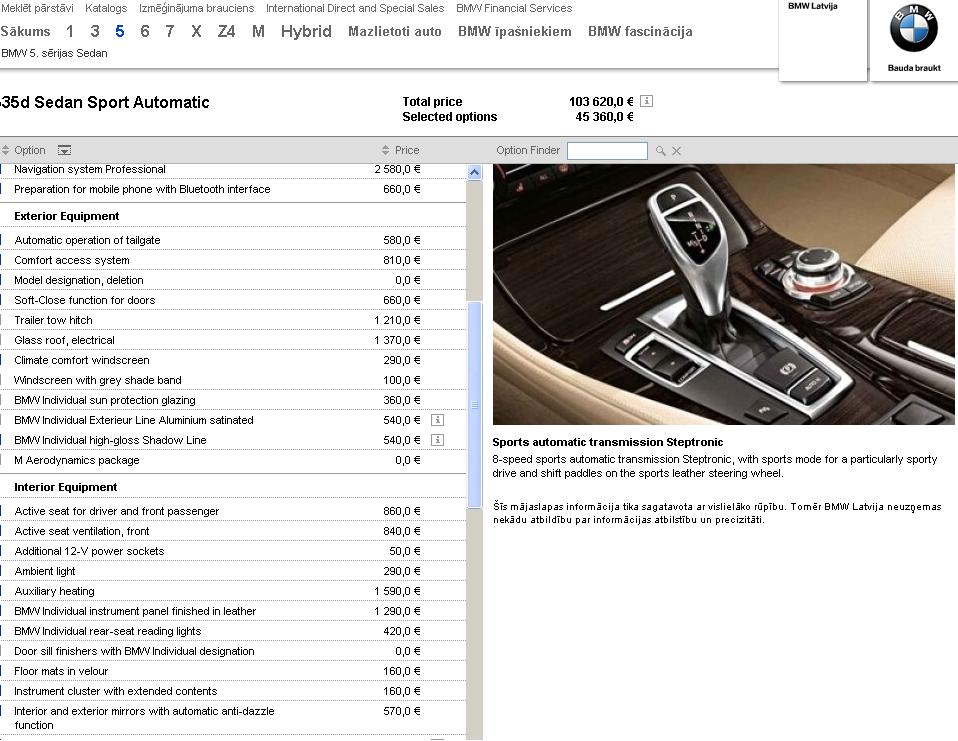Image resolution: width=958 pixels, height=741 pixels.
Task: Select BMW Individual rear-seat reading lights row
Action: click(233, 631)
